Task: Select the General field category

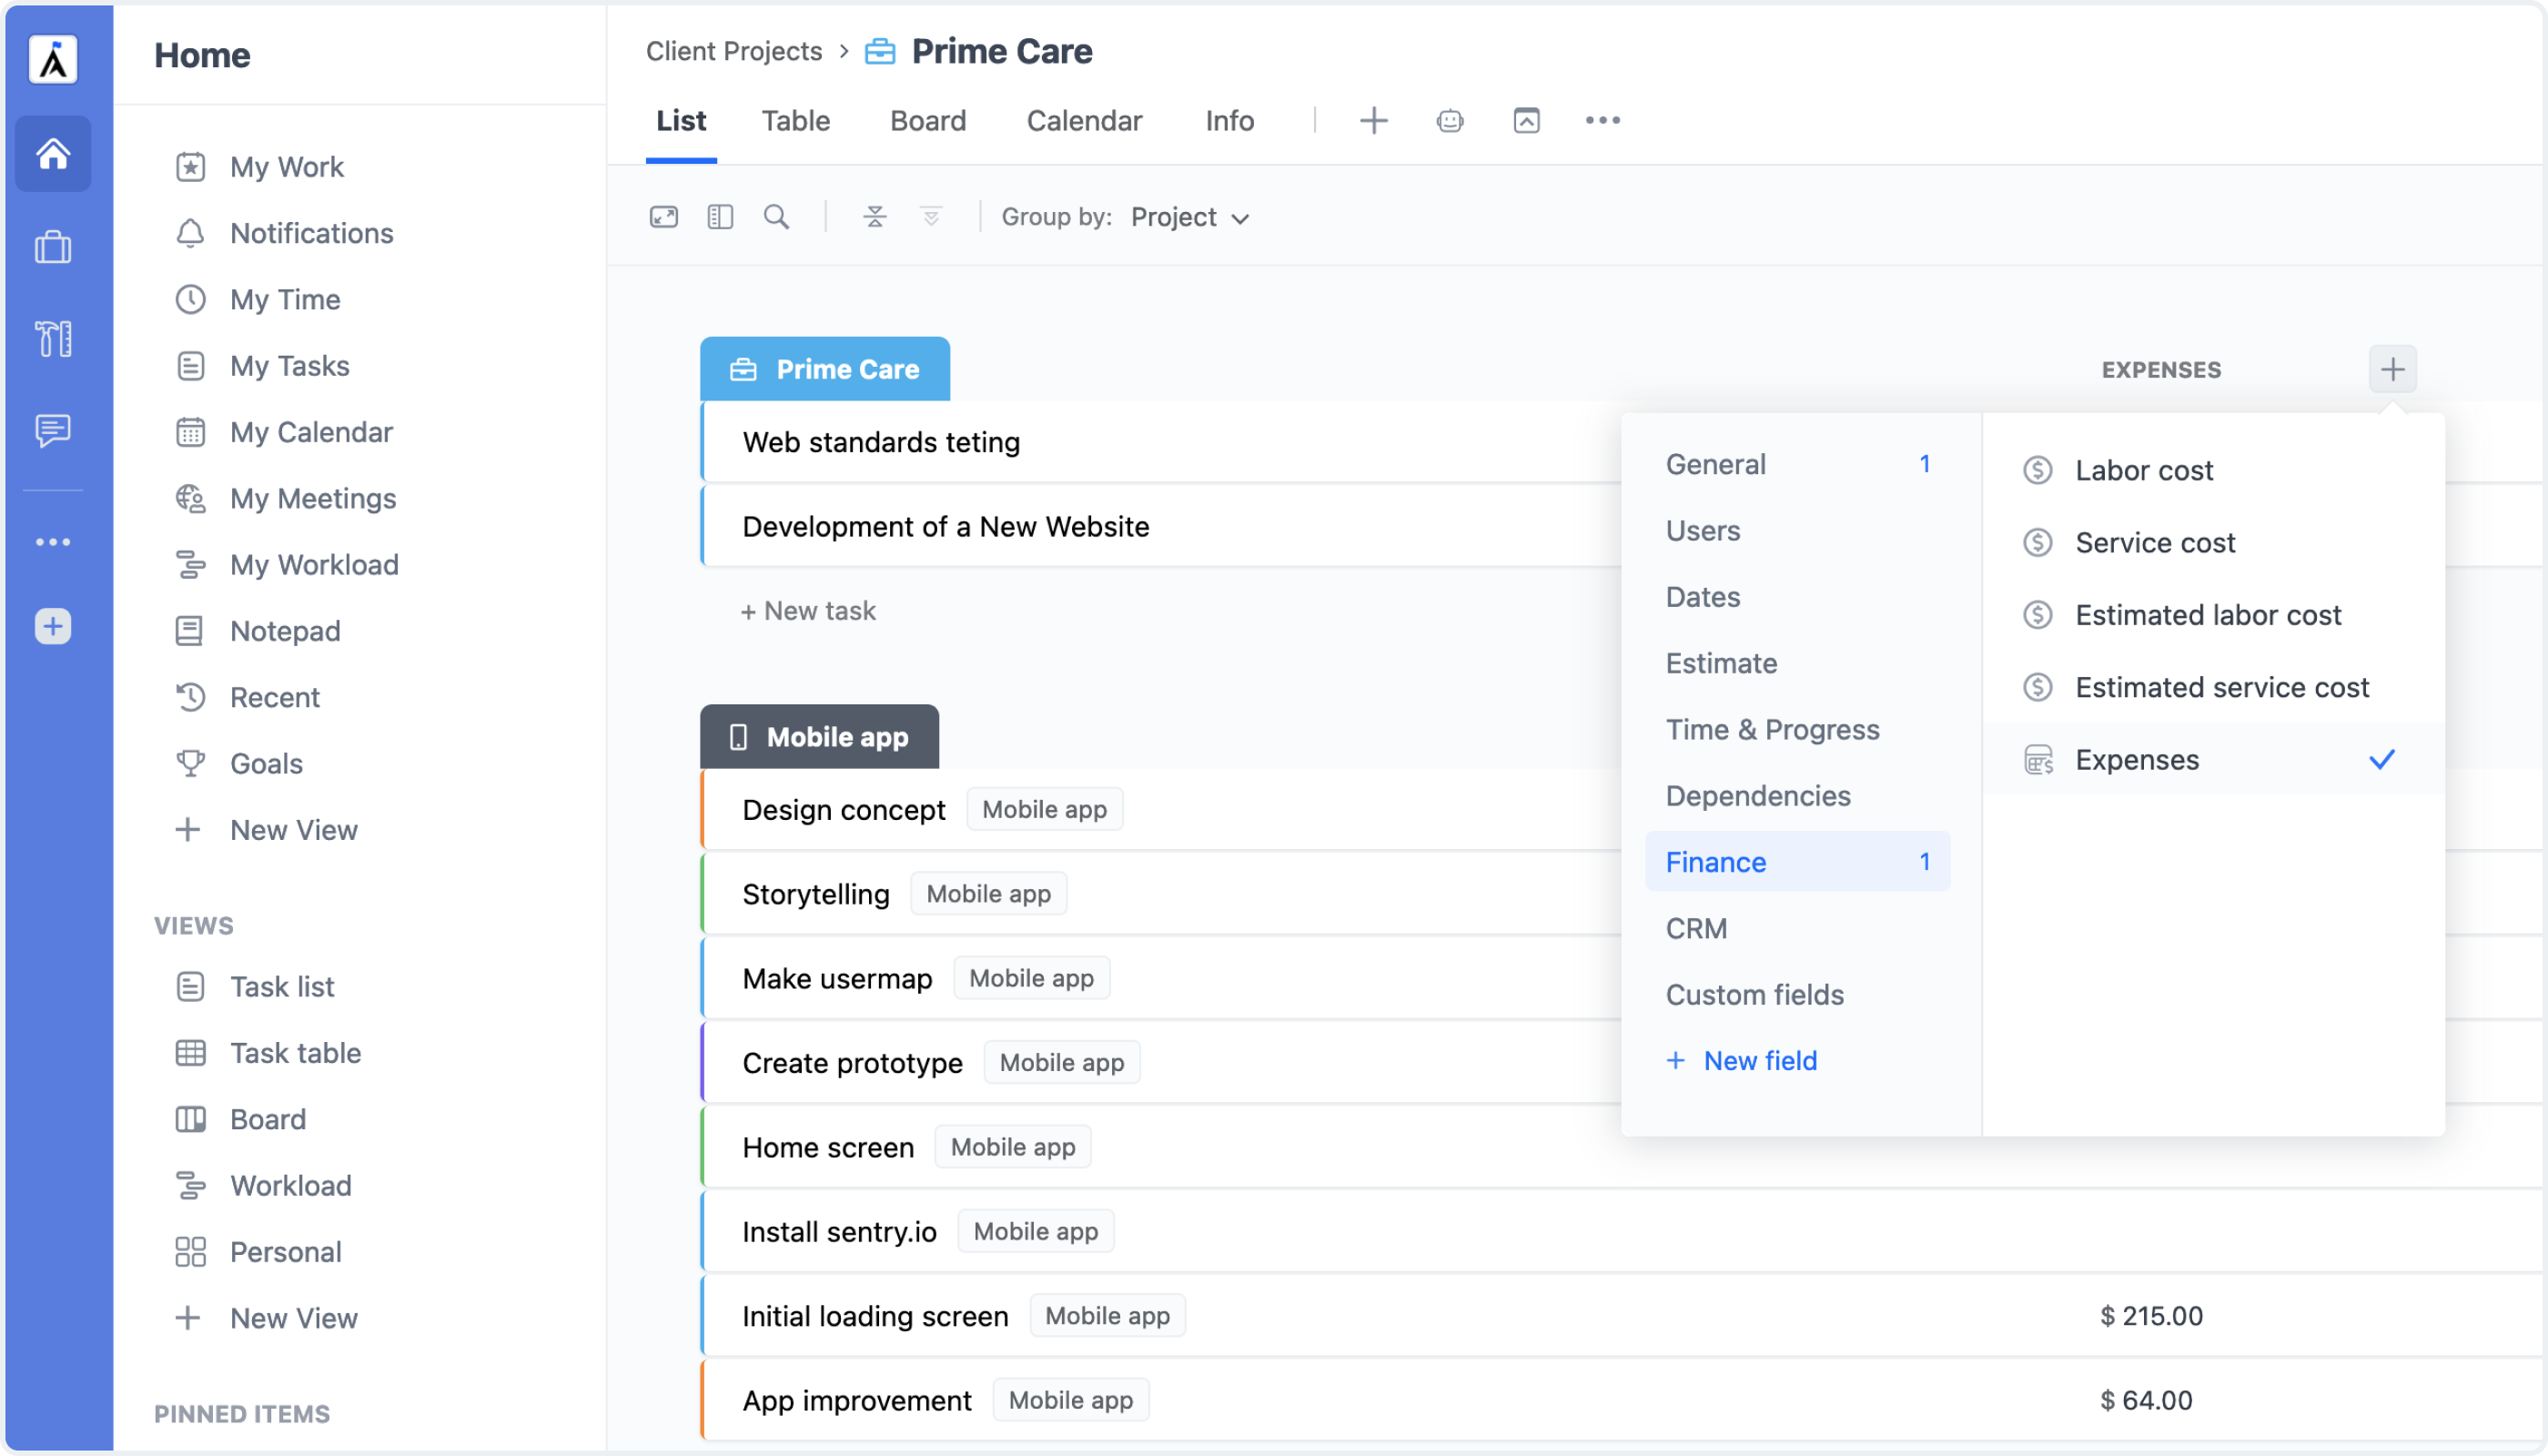Action: coord(1798,464)
